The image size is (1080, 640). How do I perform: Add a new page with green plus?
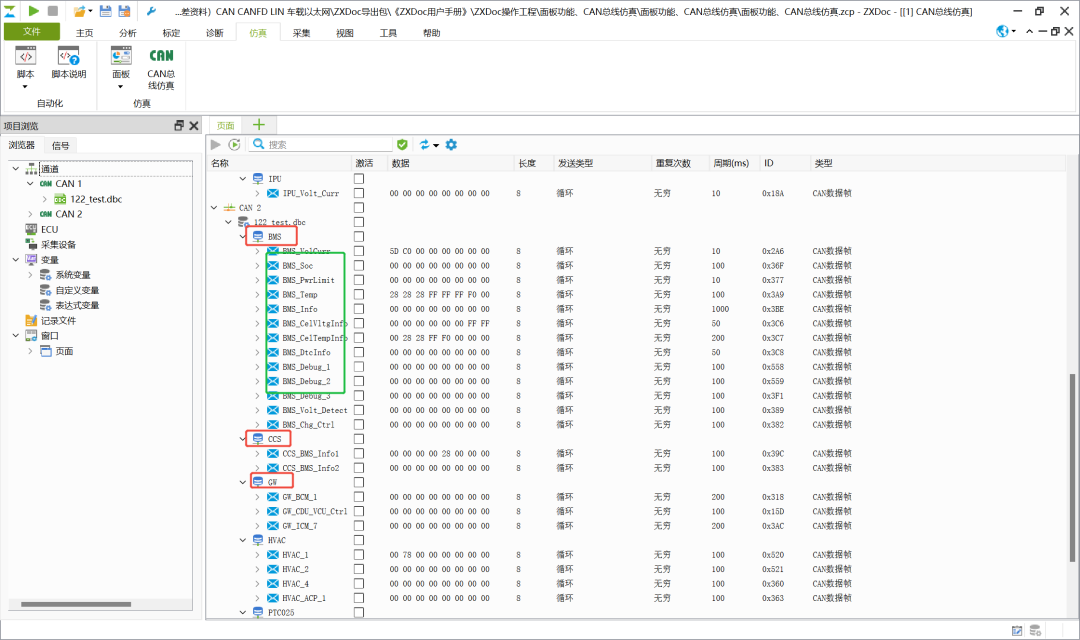pos(259,125)
